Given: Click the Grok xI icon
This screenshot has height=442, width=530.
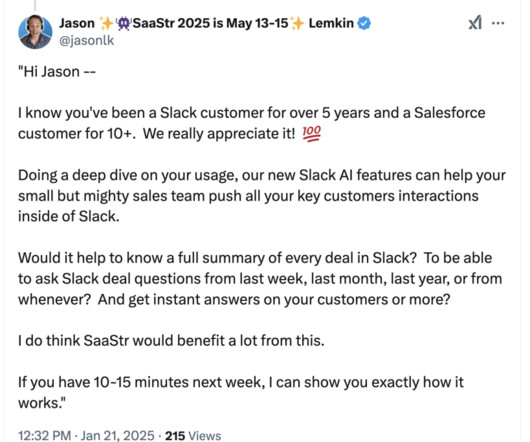Looking at the screenshot, I should pyautogui.click(x=475, y=23).
